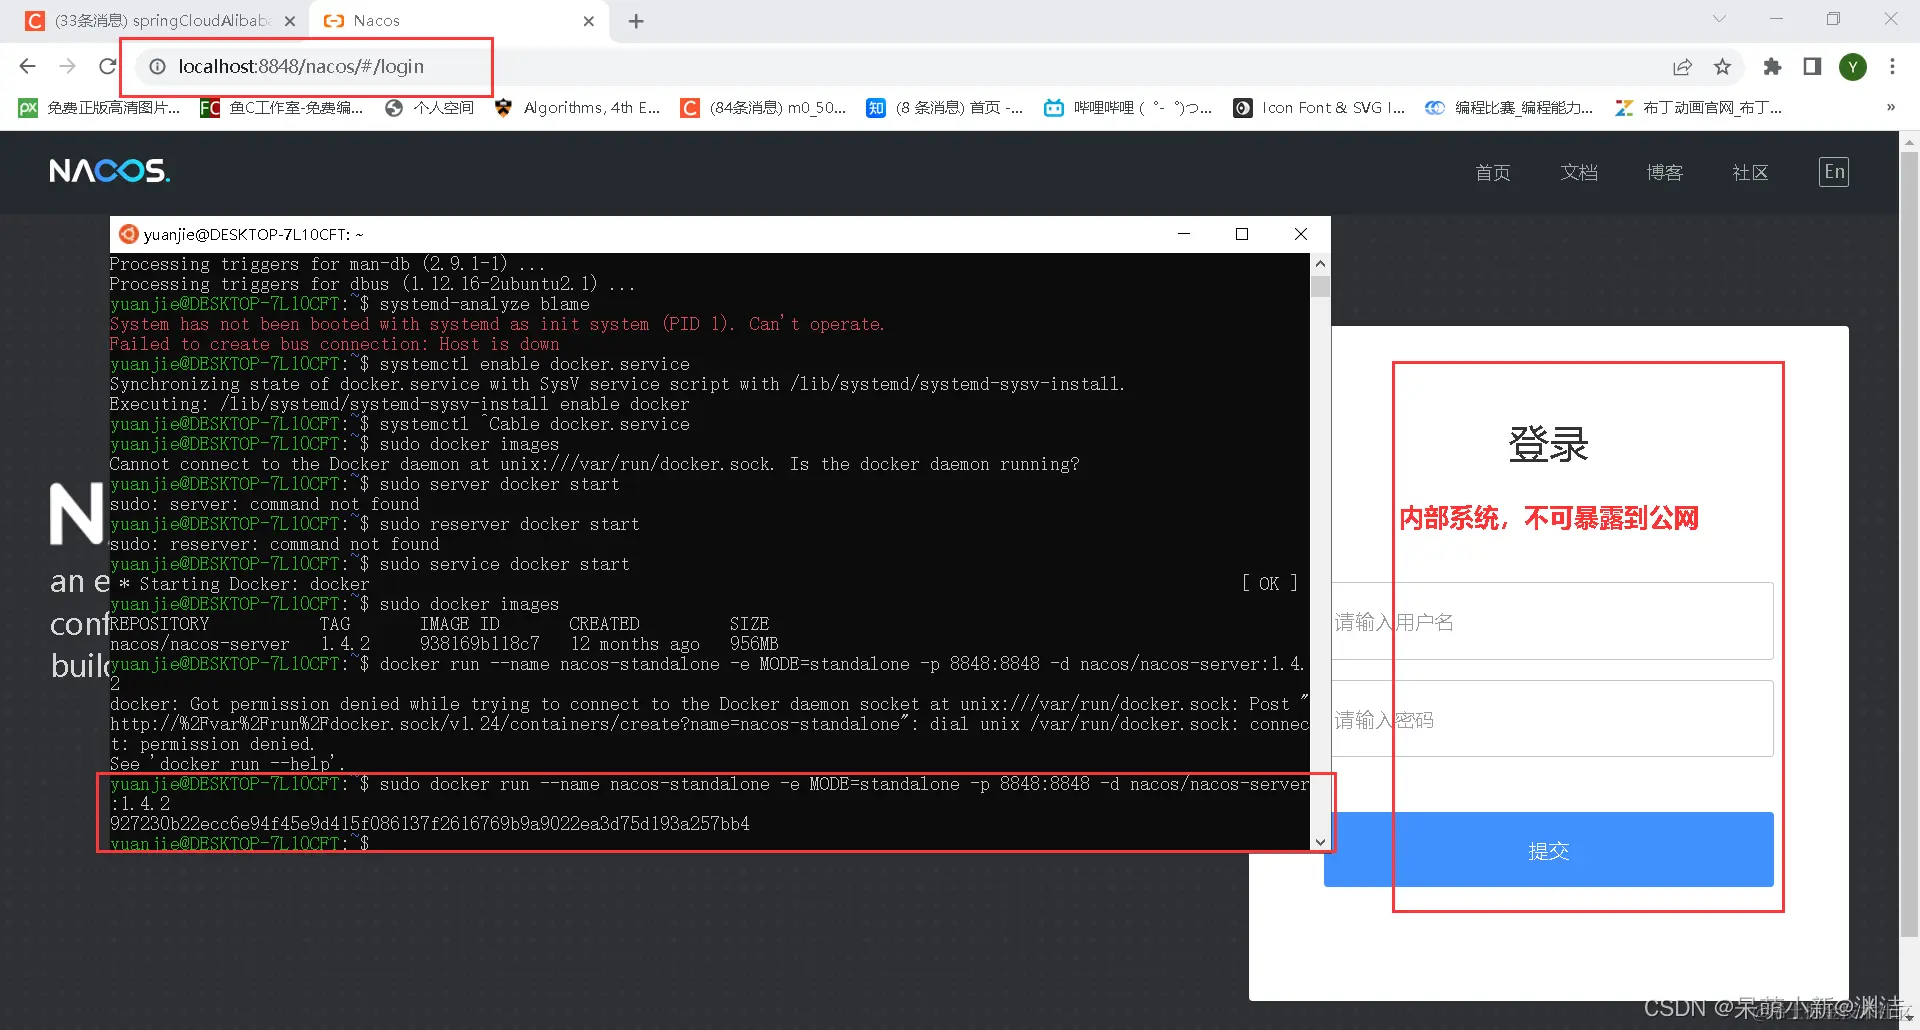This screenshot has height=1030, width=1920.
Task: Click the browser forward arrow
Action: (67, 66)
